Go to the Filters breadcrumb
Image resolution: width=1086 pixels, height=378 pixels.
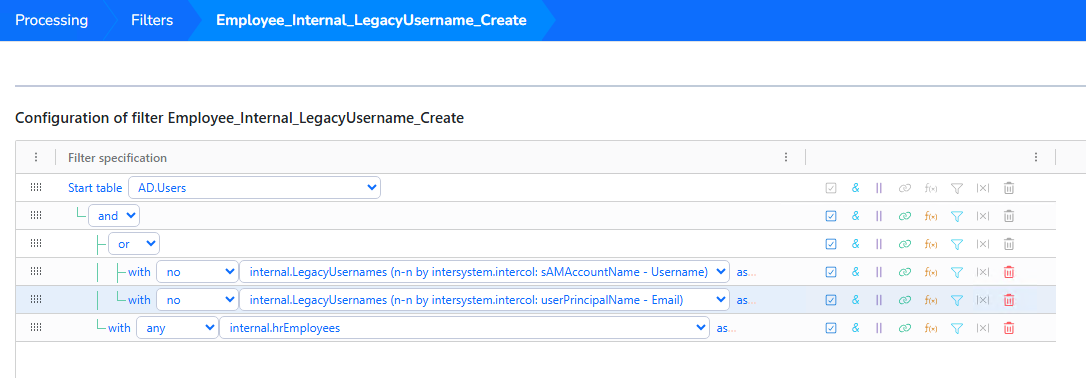click(x=152, y=20)
